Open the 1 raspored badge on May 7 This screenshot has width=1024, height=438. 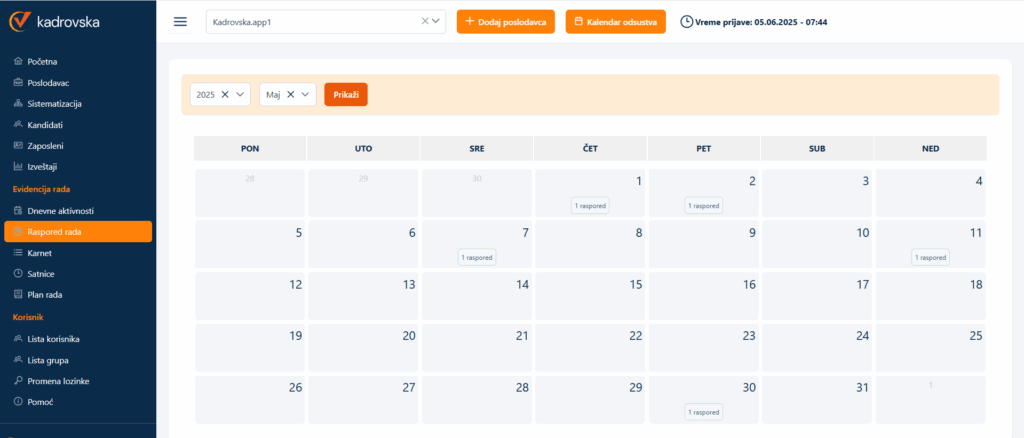477,257
